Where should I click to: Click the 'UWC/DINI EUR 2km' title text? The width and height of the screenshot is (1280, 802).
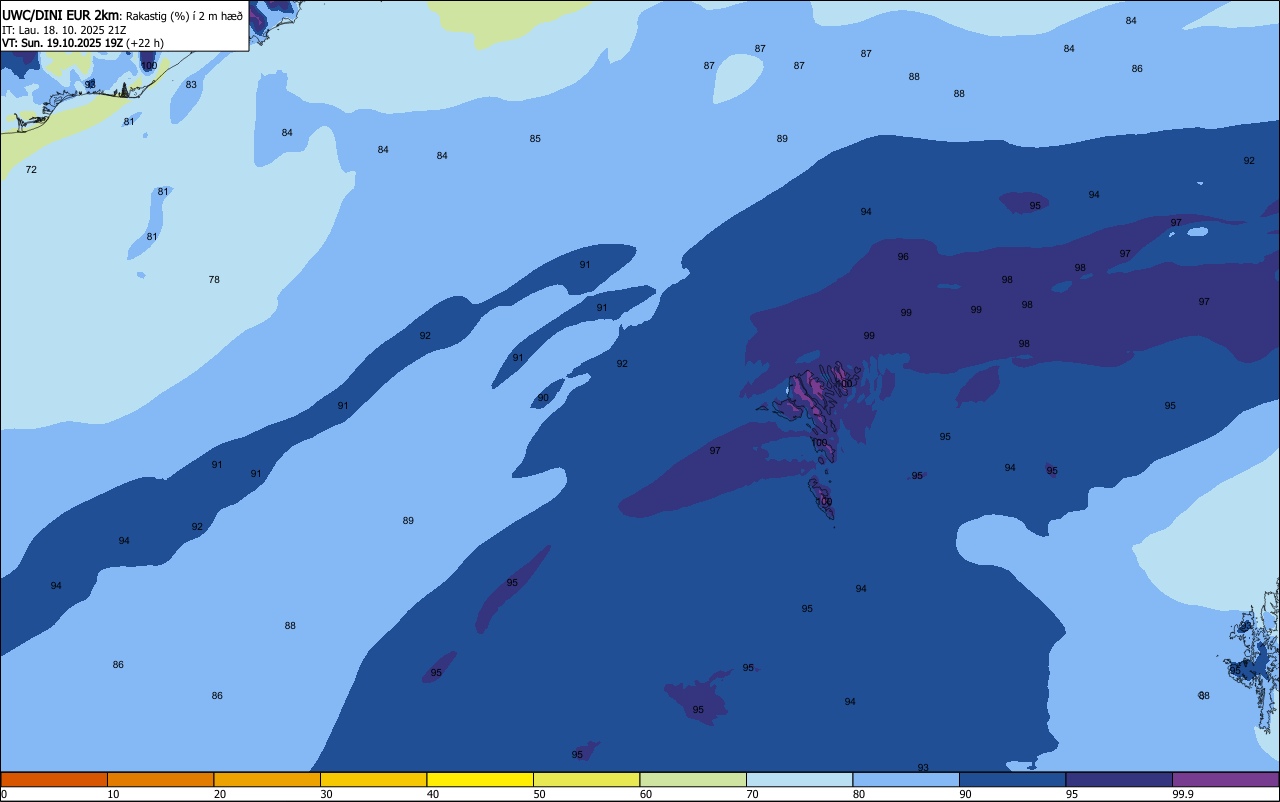coord(61,15)
